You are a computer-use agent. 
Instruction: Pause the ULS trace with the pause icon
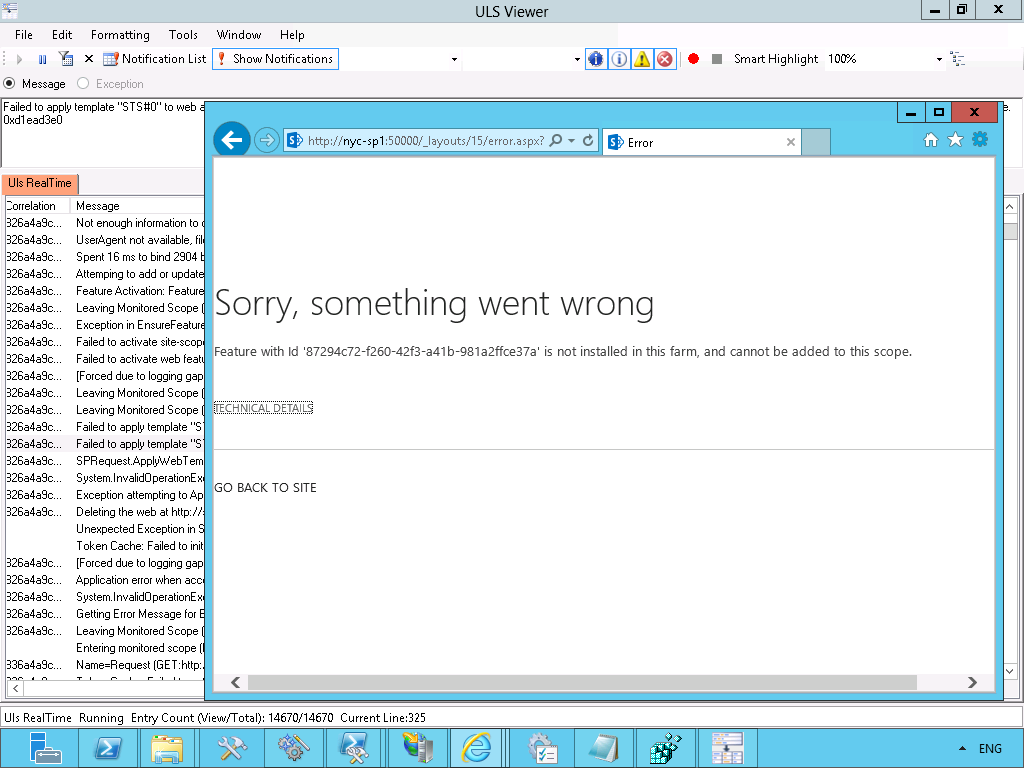tap(42, 59)
